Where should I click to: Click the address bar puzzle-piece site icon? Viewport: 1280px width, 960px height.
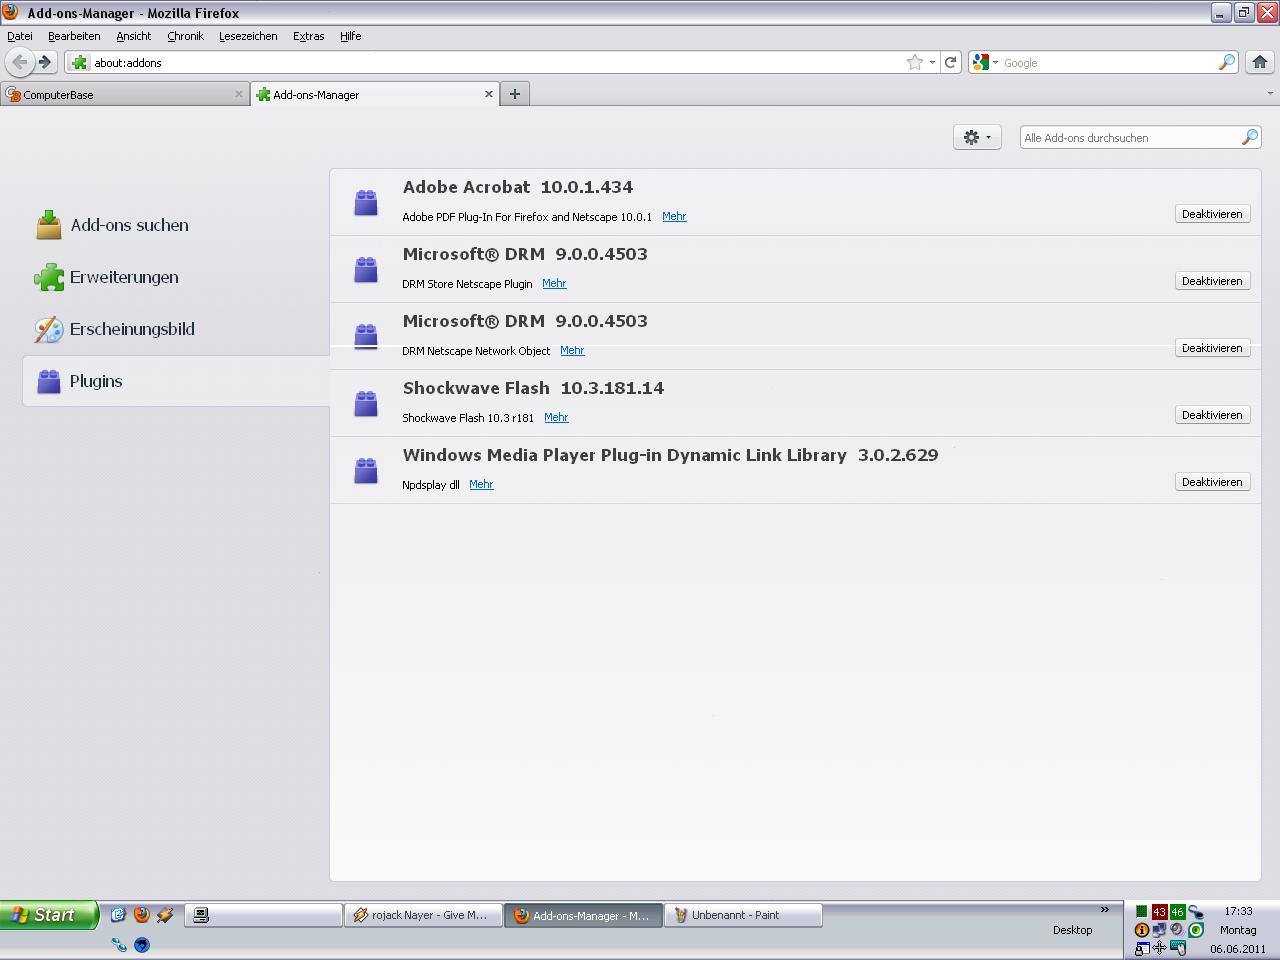pyautogui.click(x=80, y=62)
